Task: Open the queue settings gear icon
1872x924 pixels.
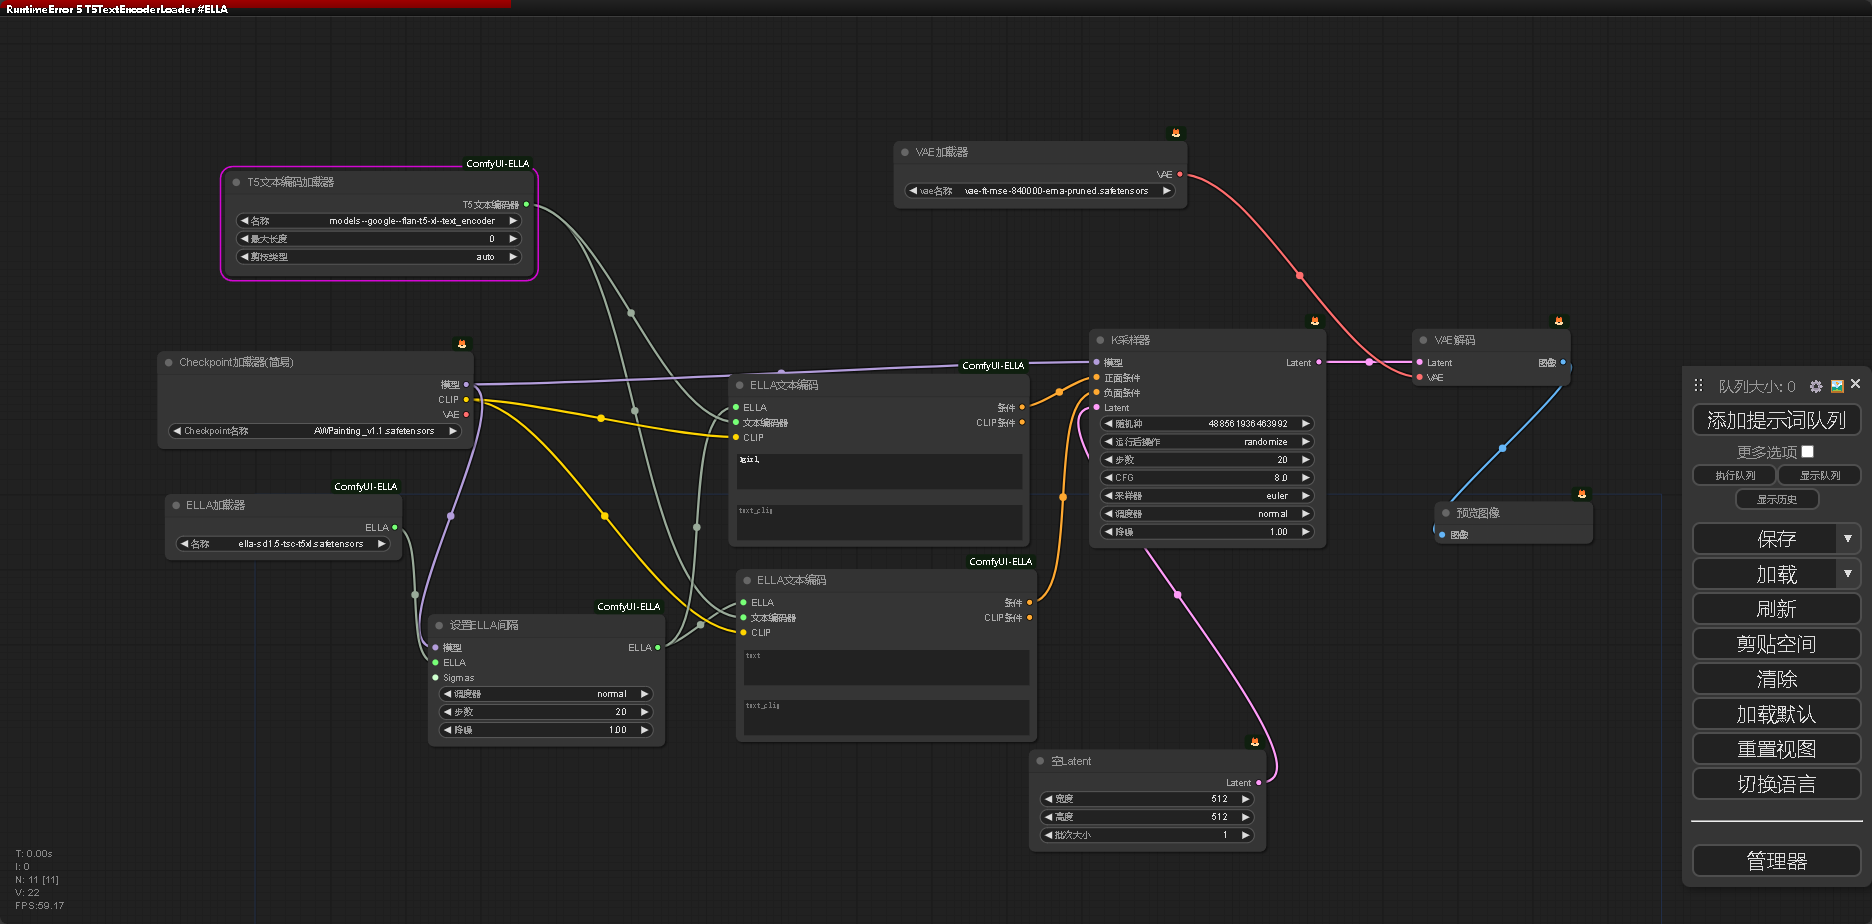Action: 1816,386
